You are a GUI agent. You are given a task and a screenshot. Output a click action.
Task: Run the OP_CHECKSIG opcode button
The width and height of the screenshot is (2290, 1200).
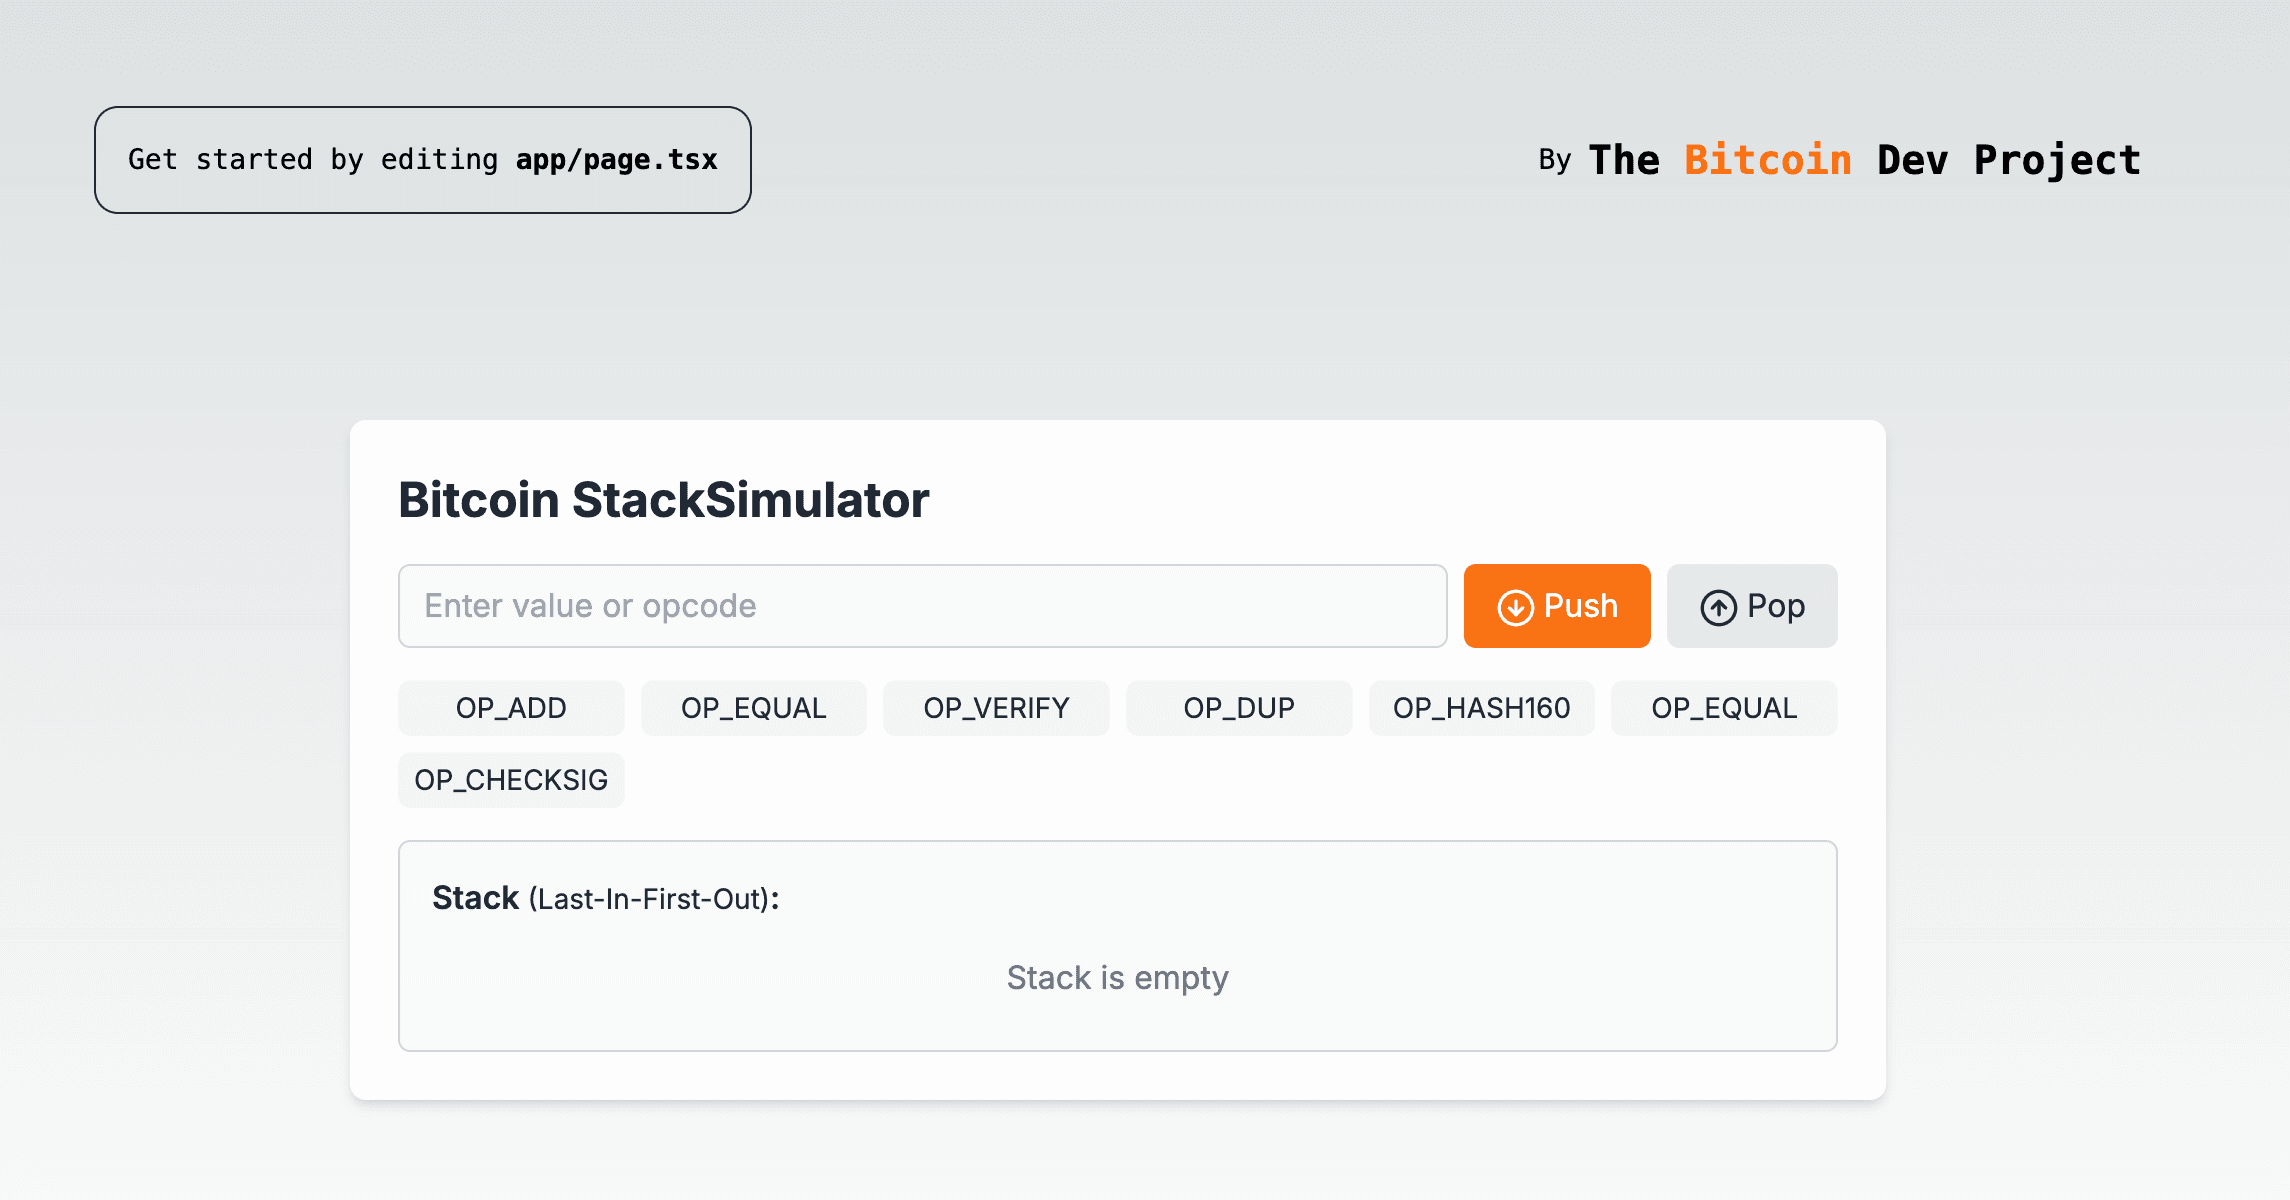coord(511,780)
